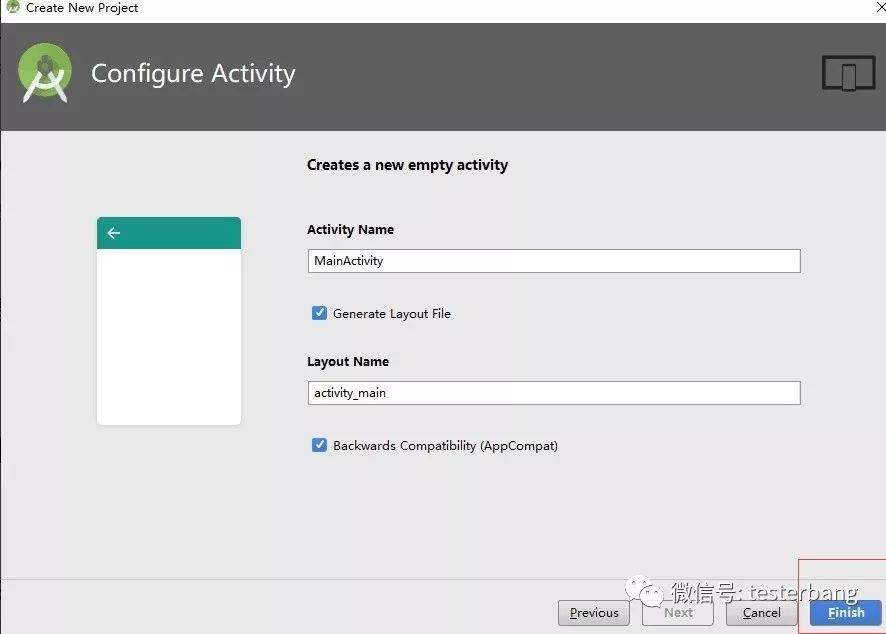Image resolution: width=886 pixels, height=634 pixels.
Task: Click the Android Studio logo in header
Action: (x=45, y=73)
